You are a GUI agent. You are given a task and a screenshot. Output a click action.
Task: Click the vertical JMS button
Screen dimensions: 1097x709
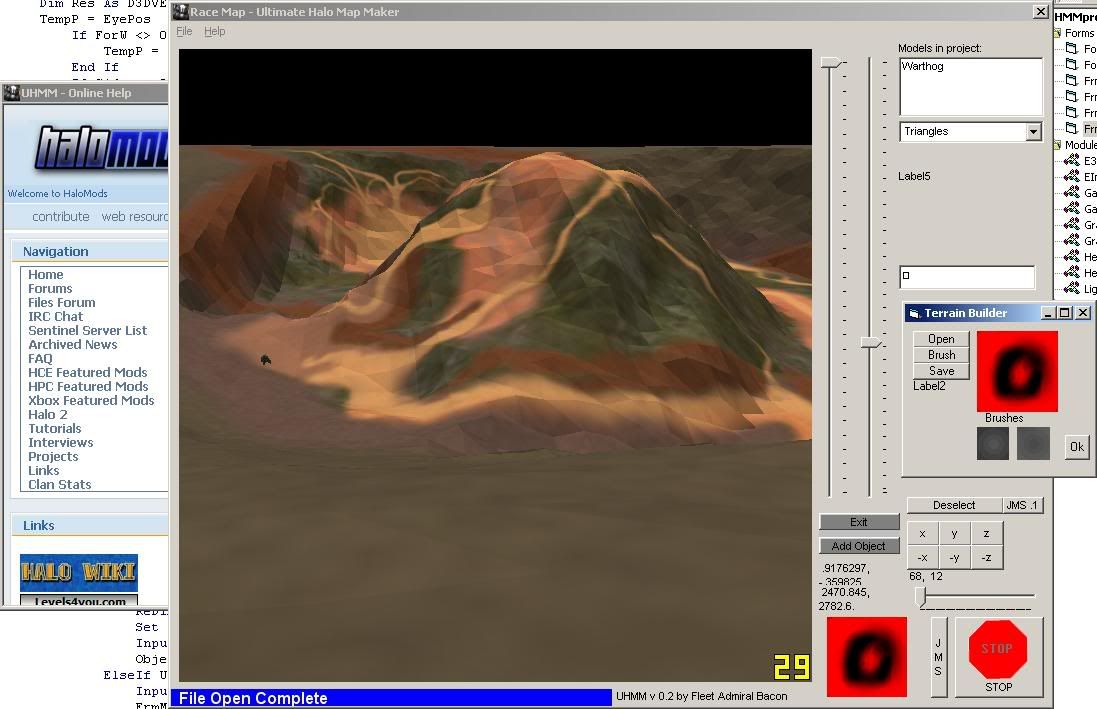[938, 657]
